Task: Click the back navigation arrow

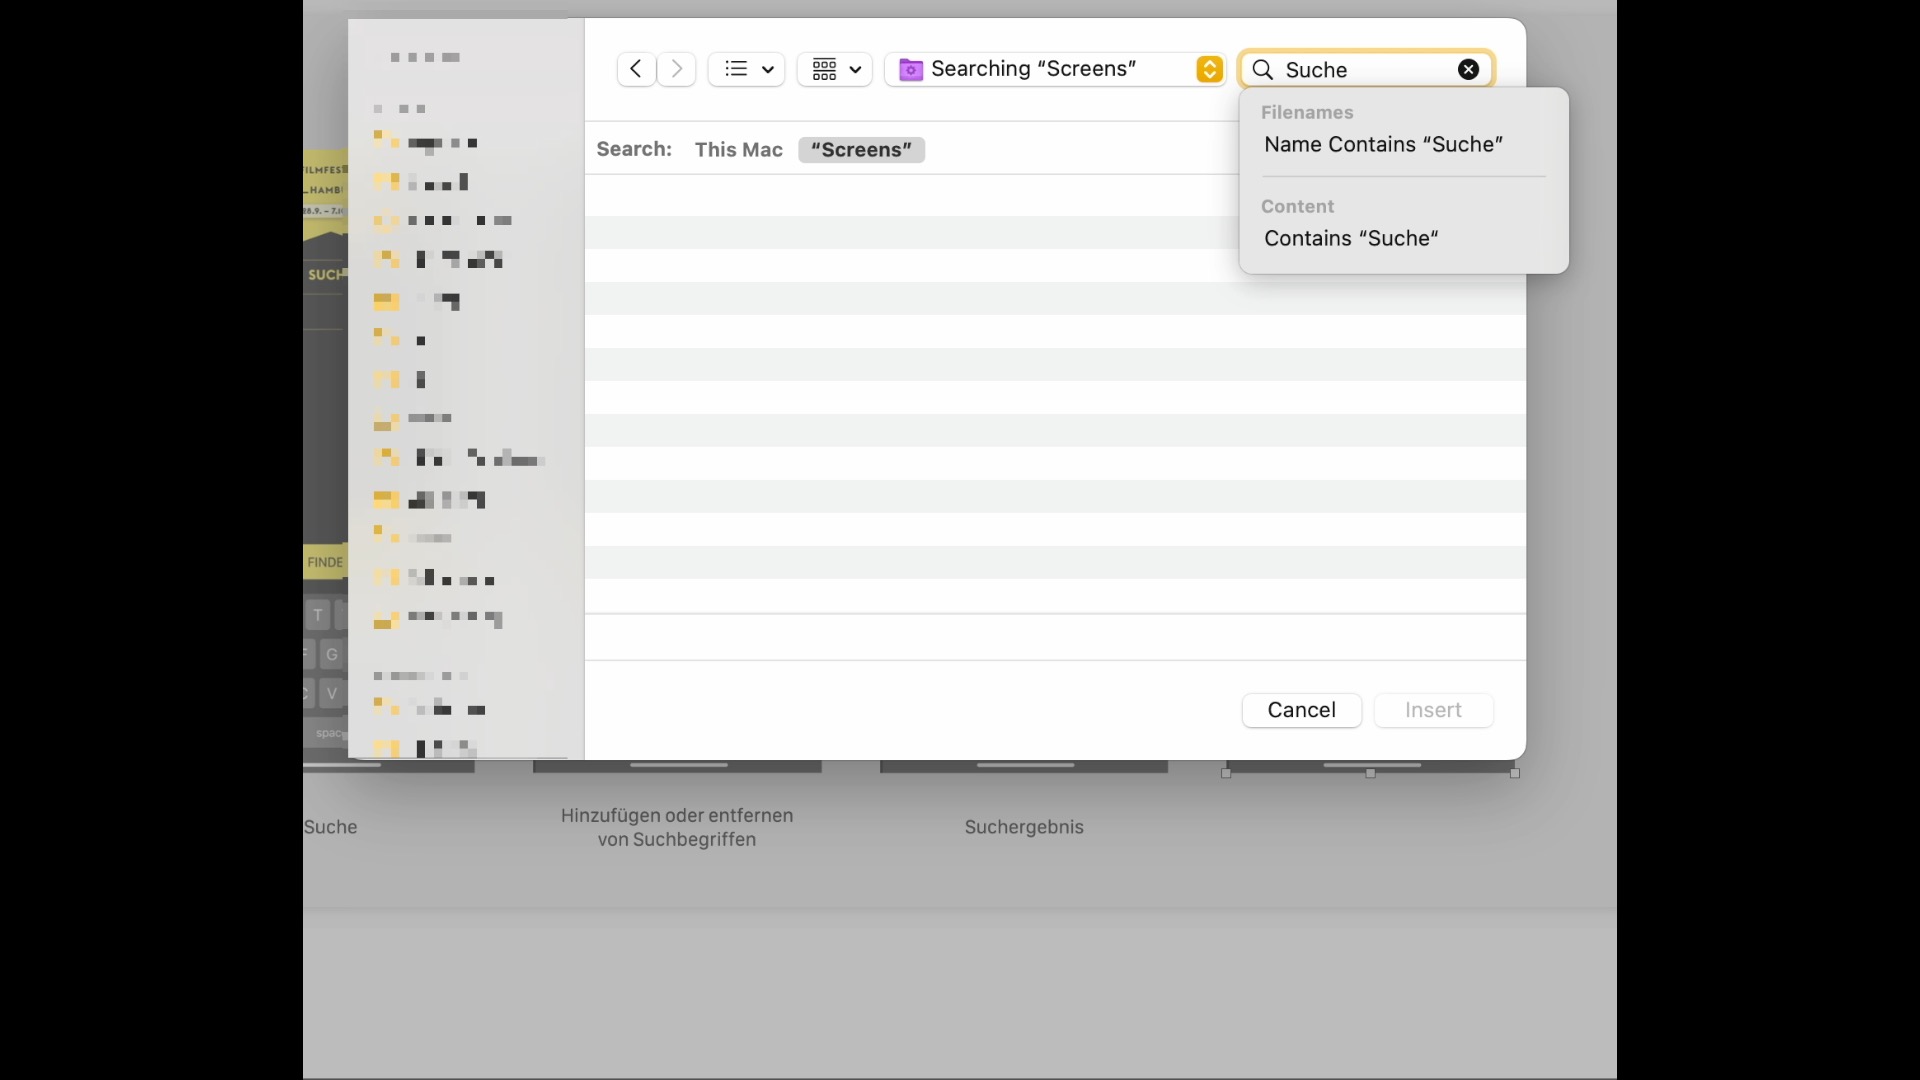Action: pos(636,69)
